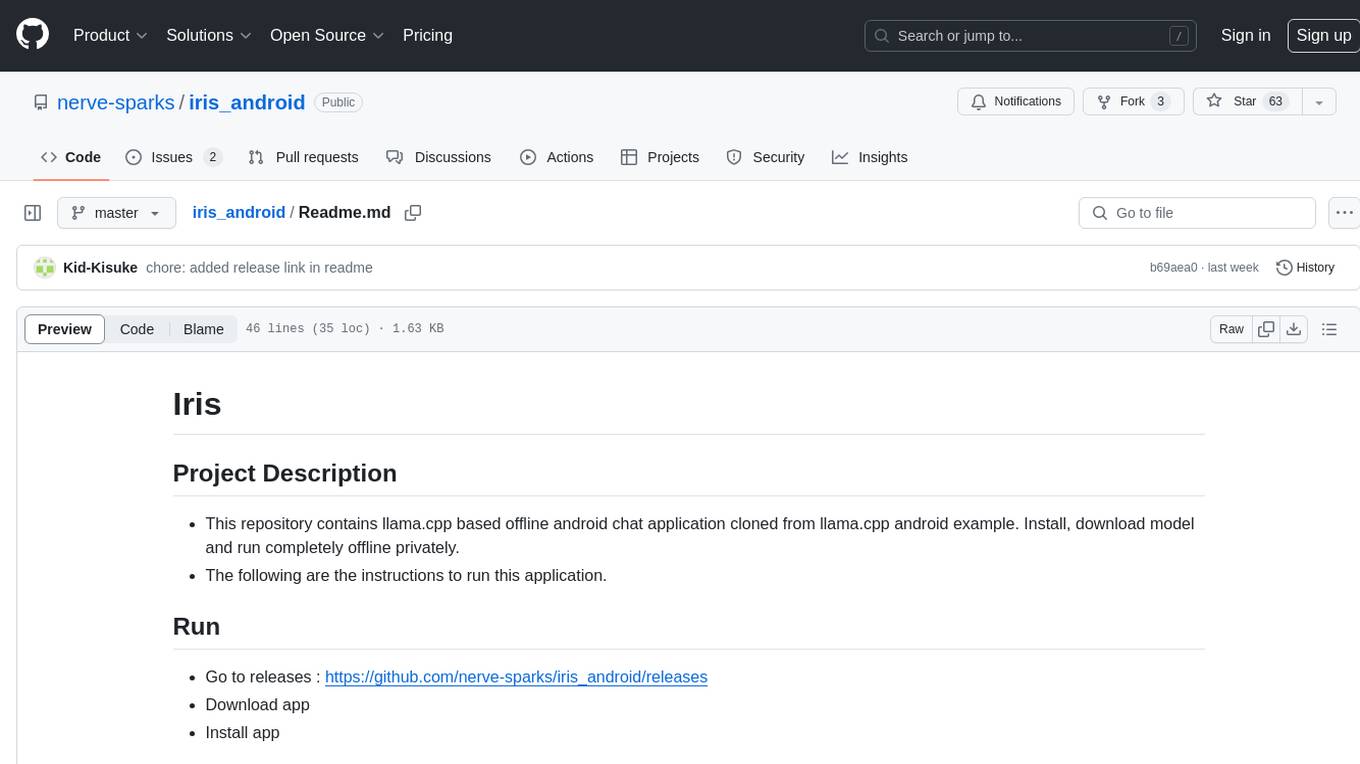
Task: Open the Pricing page
Action: 427,35
